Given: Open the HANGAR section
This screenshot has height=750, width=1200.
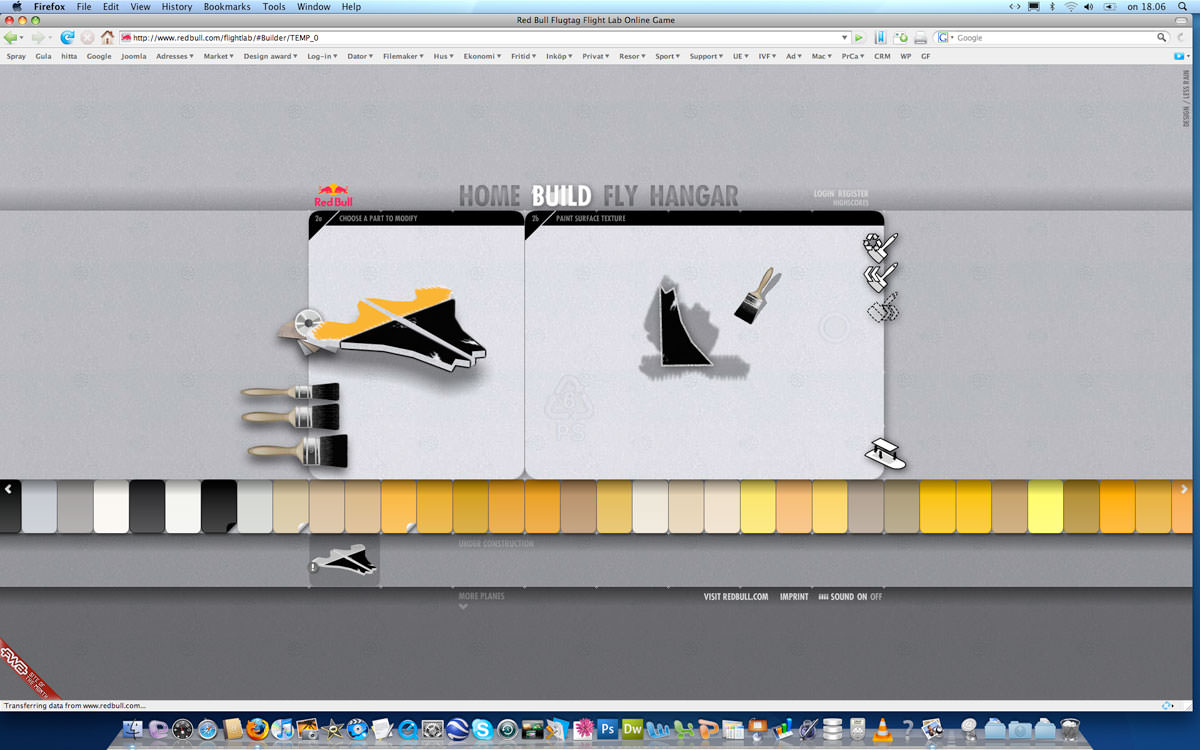Looking at the screenshot, I should coord(694,196).
